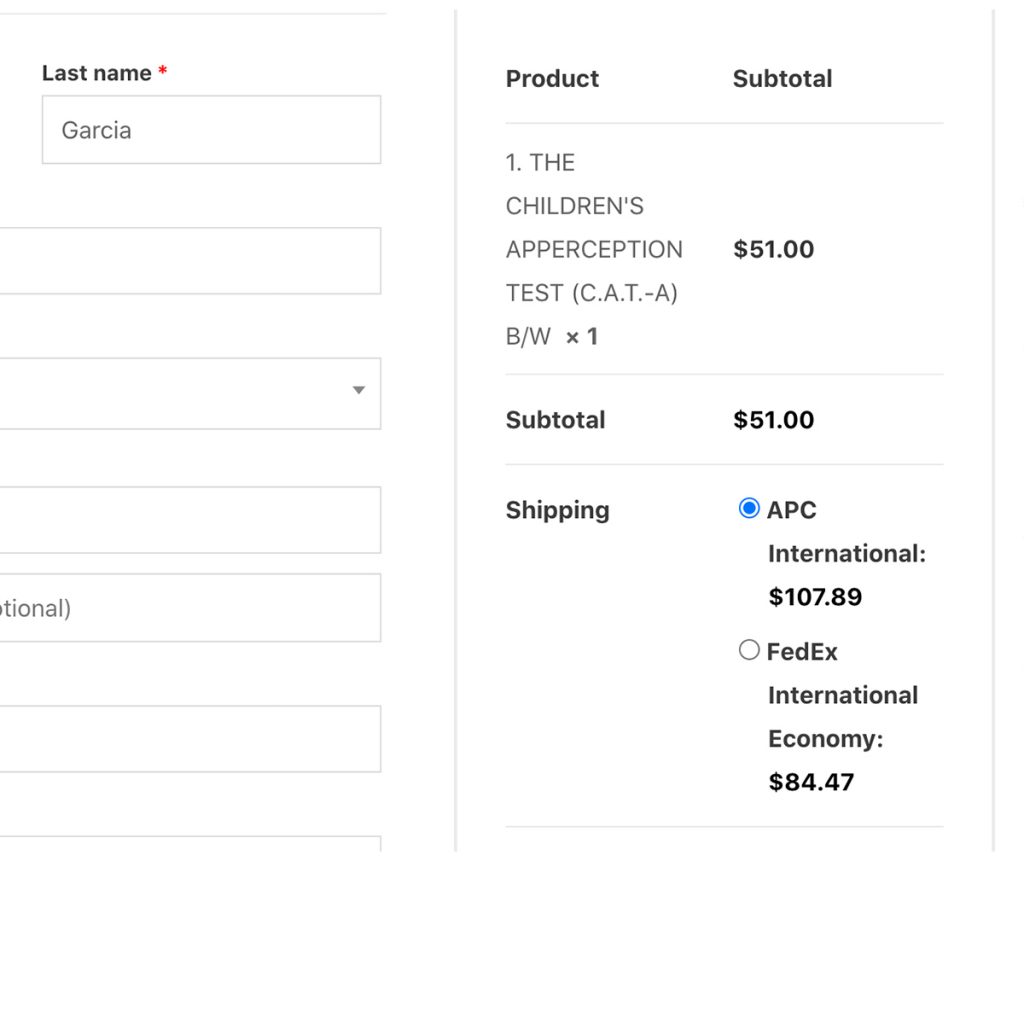Click the Last name label
The height and width of the screenshot is (1024, 1024).
(x=96, y=73)
